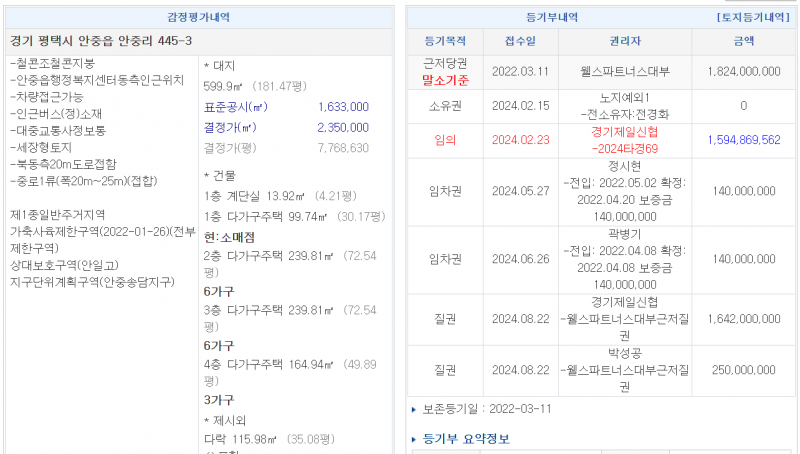Expand the 등기부 요약정보 section arrow
The image size is (800, 454).
tap(416, 439)
